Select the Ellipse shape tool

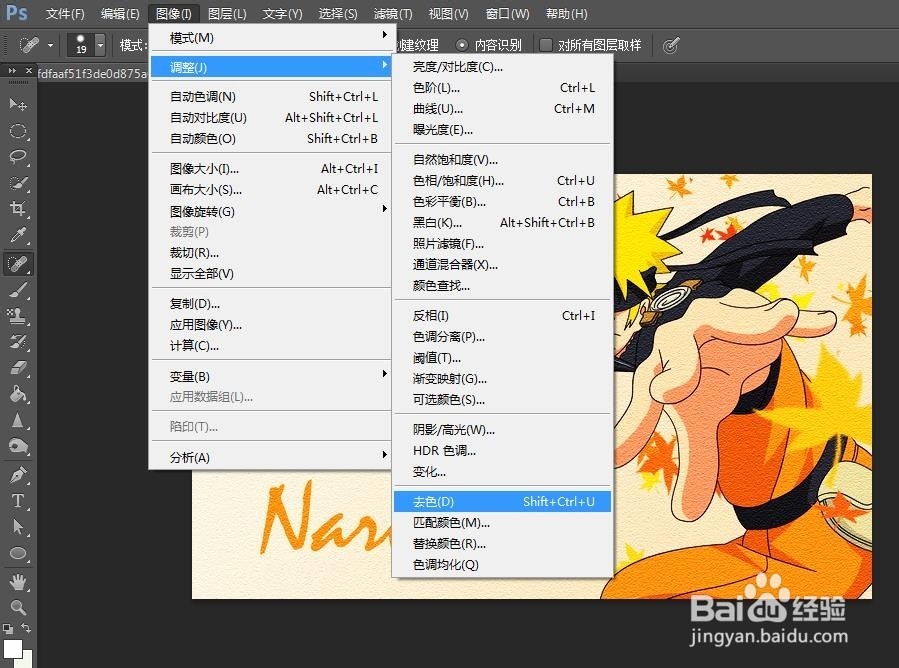tap(18, 553)
